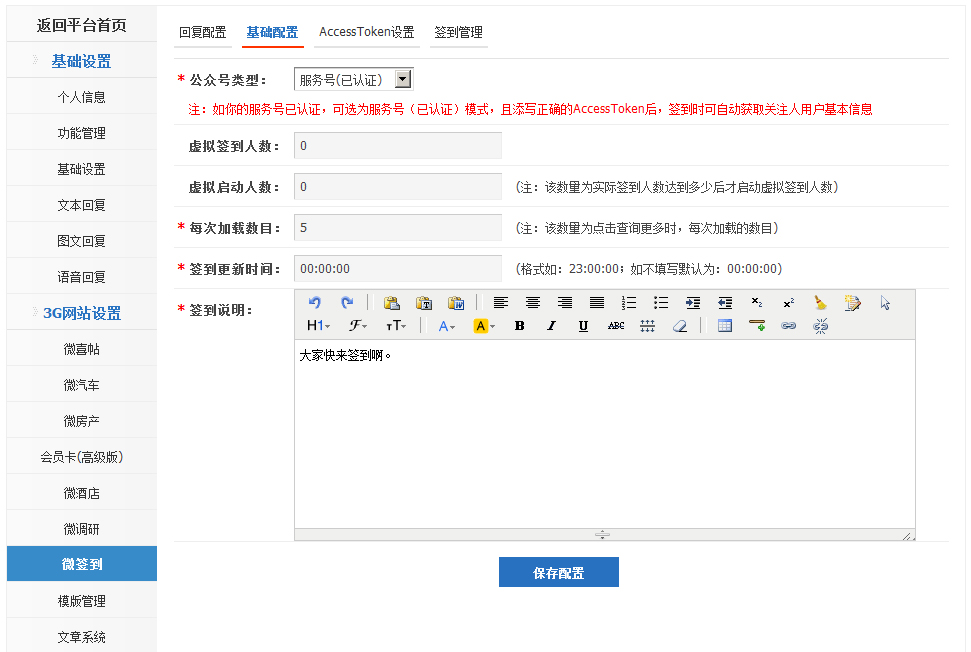The image size is (971, 652).
Task: Switch to the 基础配置 tab
Action: point(272,32)
